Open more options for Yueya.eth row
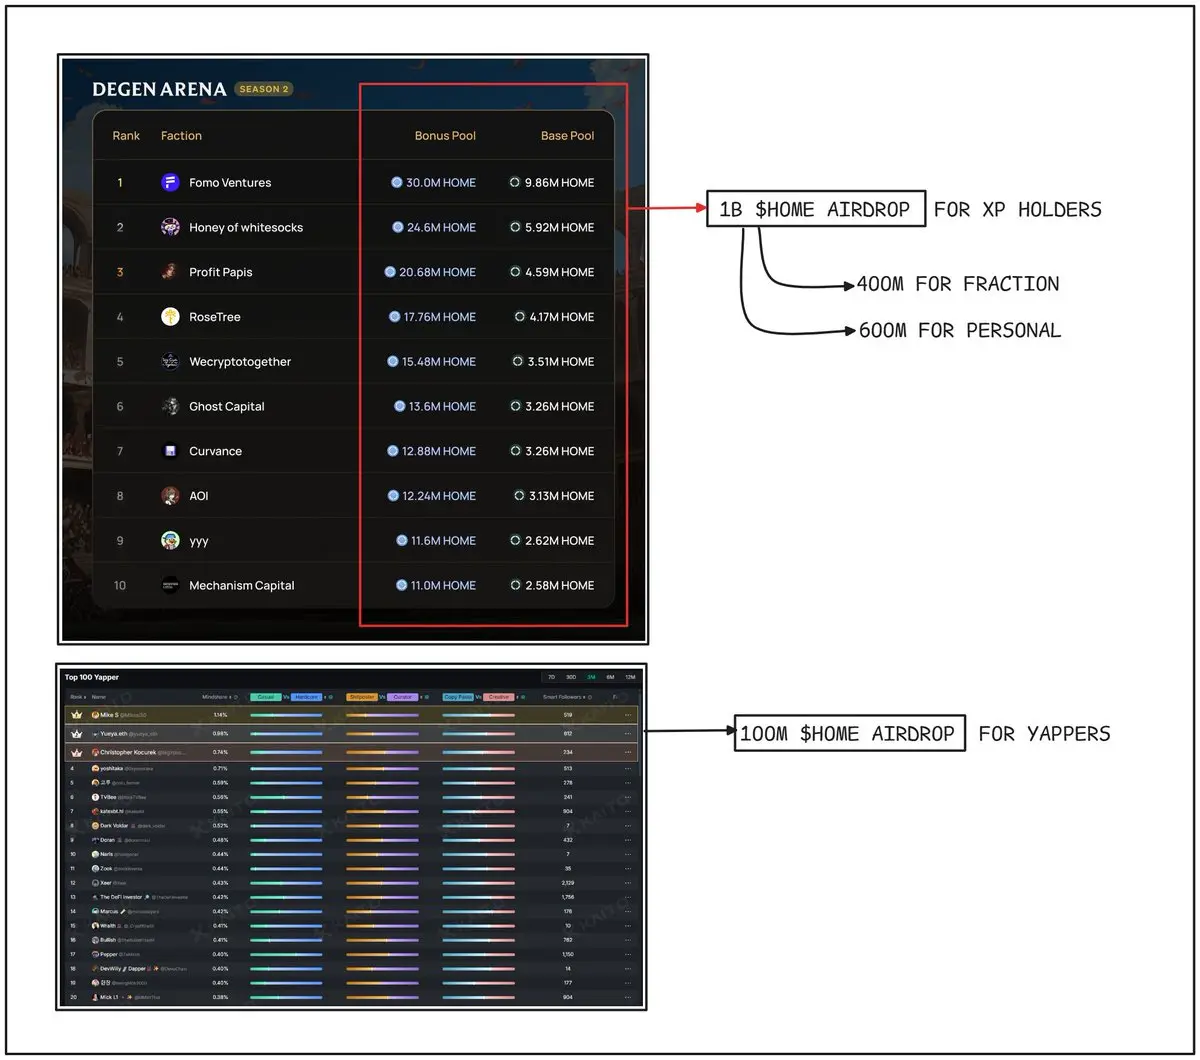Viewport: 1200px width, 1060px height. (x=628, y=734)
